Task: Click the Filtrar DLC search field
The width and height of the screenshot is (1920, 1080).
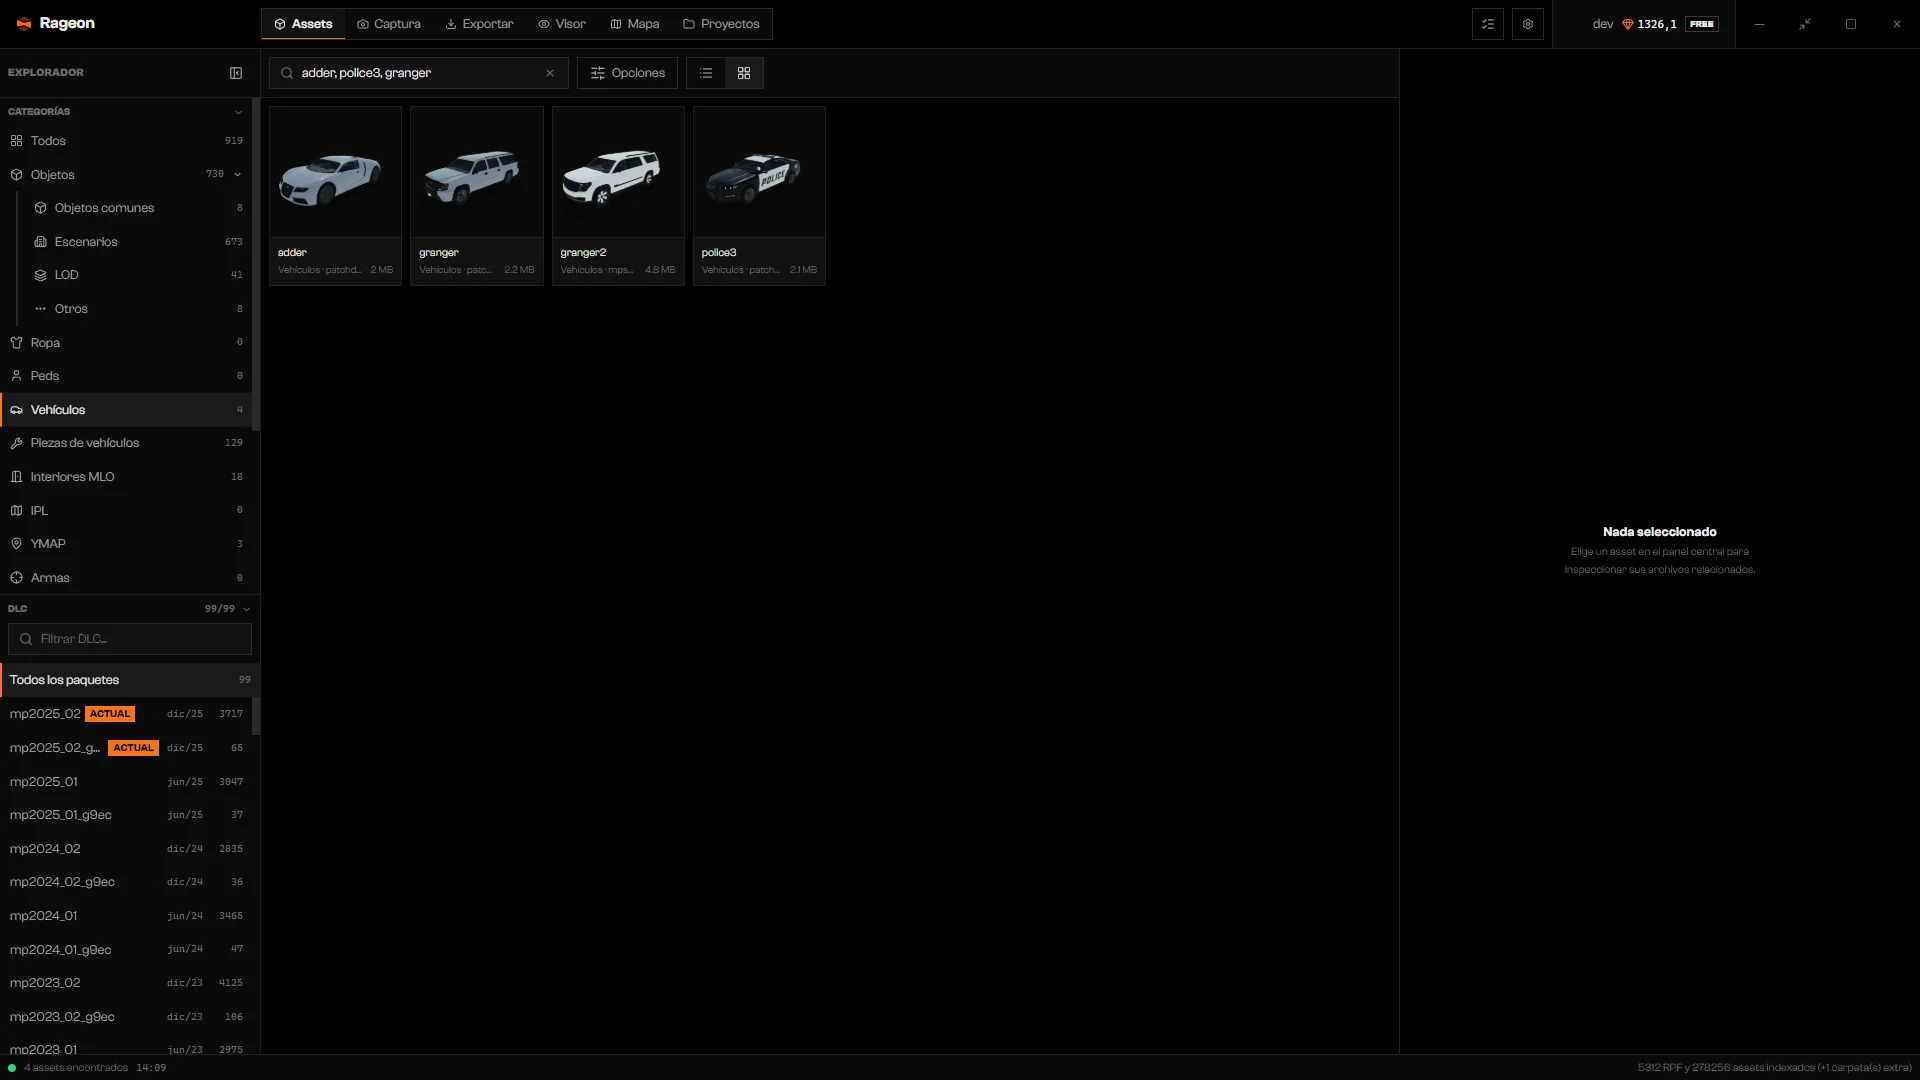Action: tap(130, 639)
